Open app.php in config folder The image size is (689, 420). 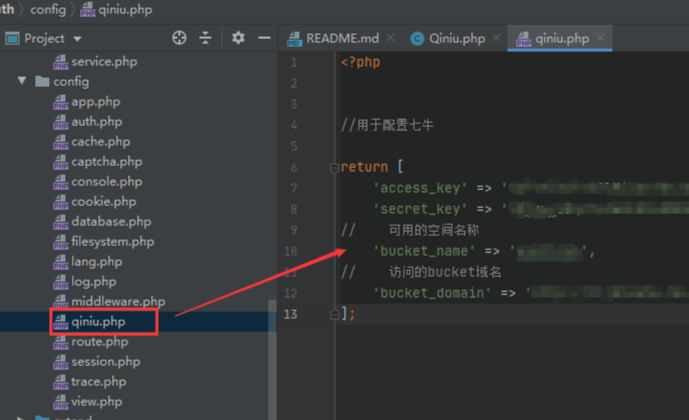coord(96,102)
